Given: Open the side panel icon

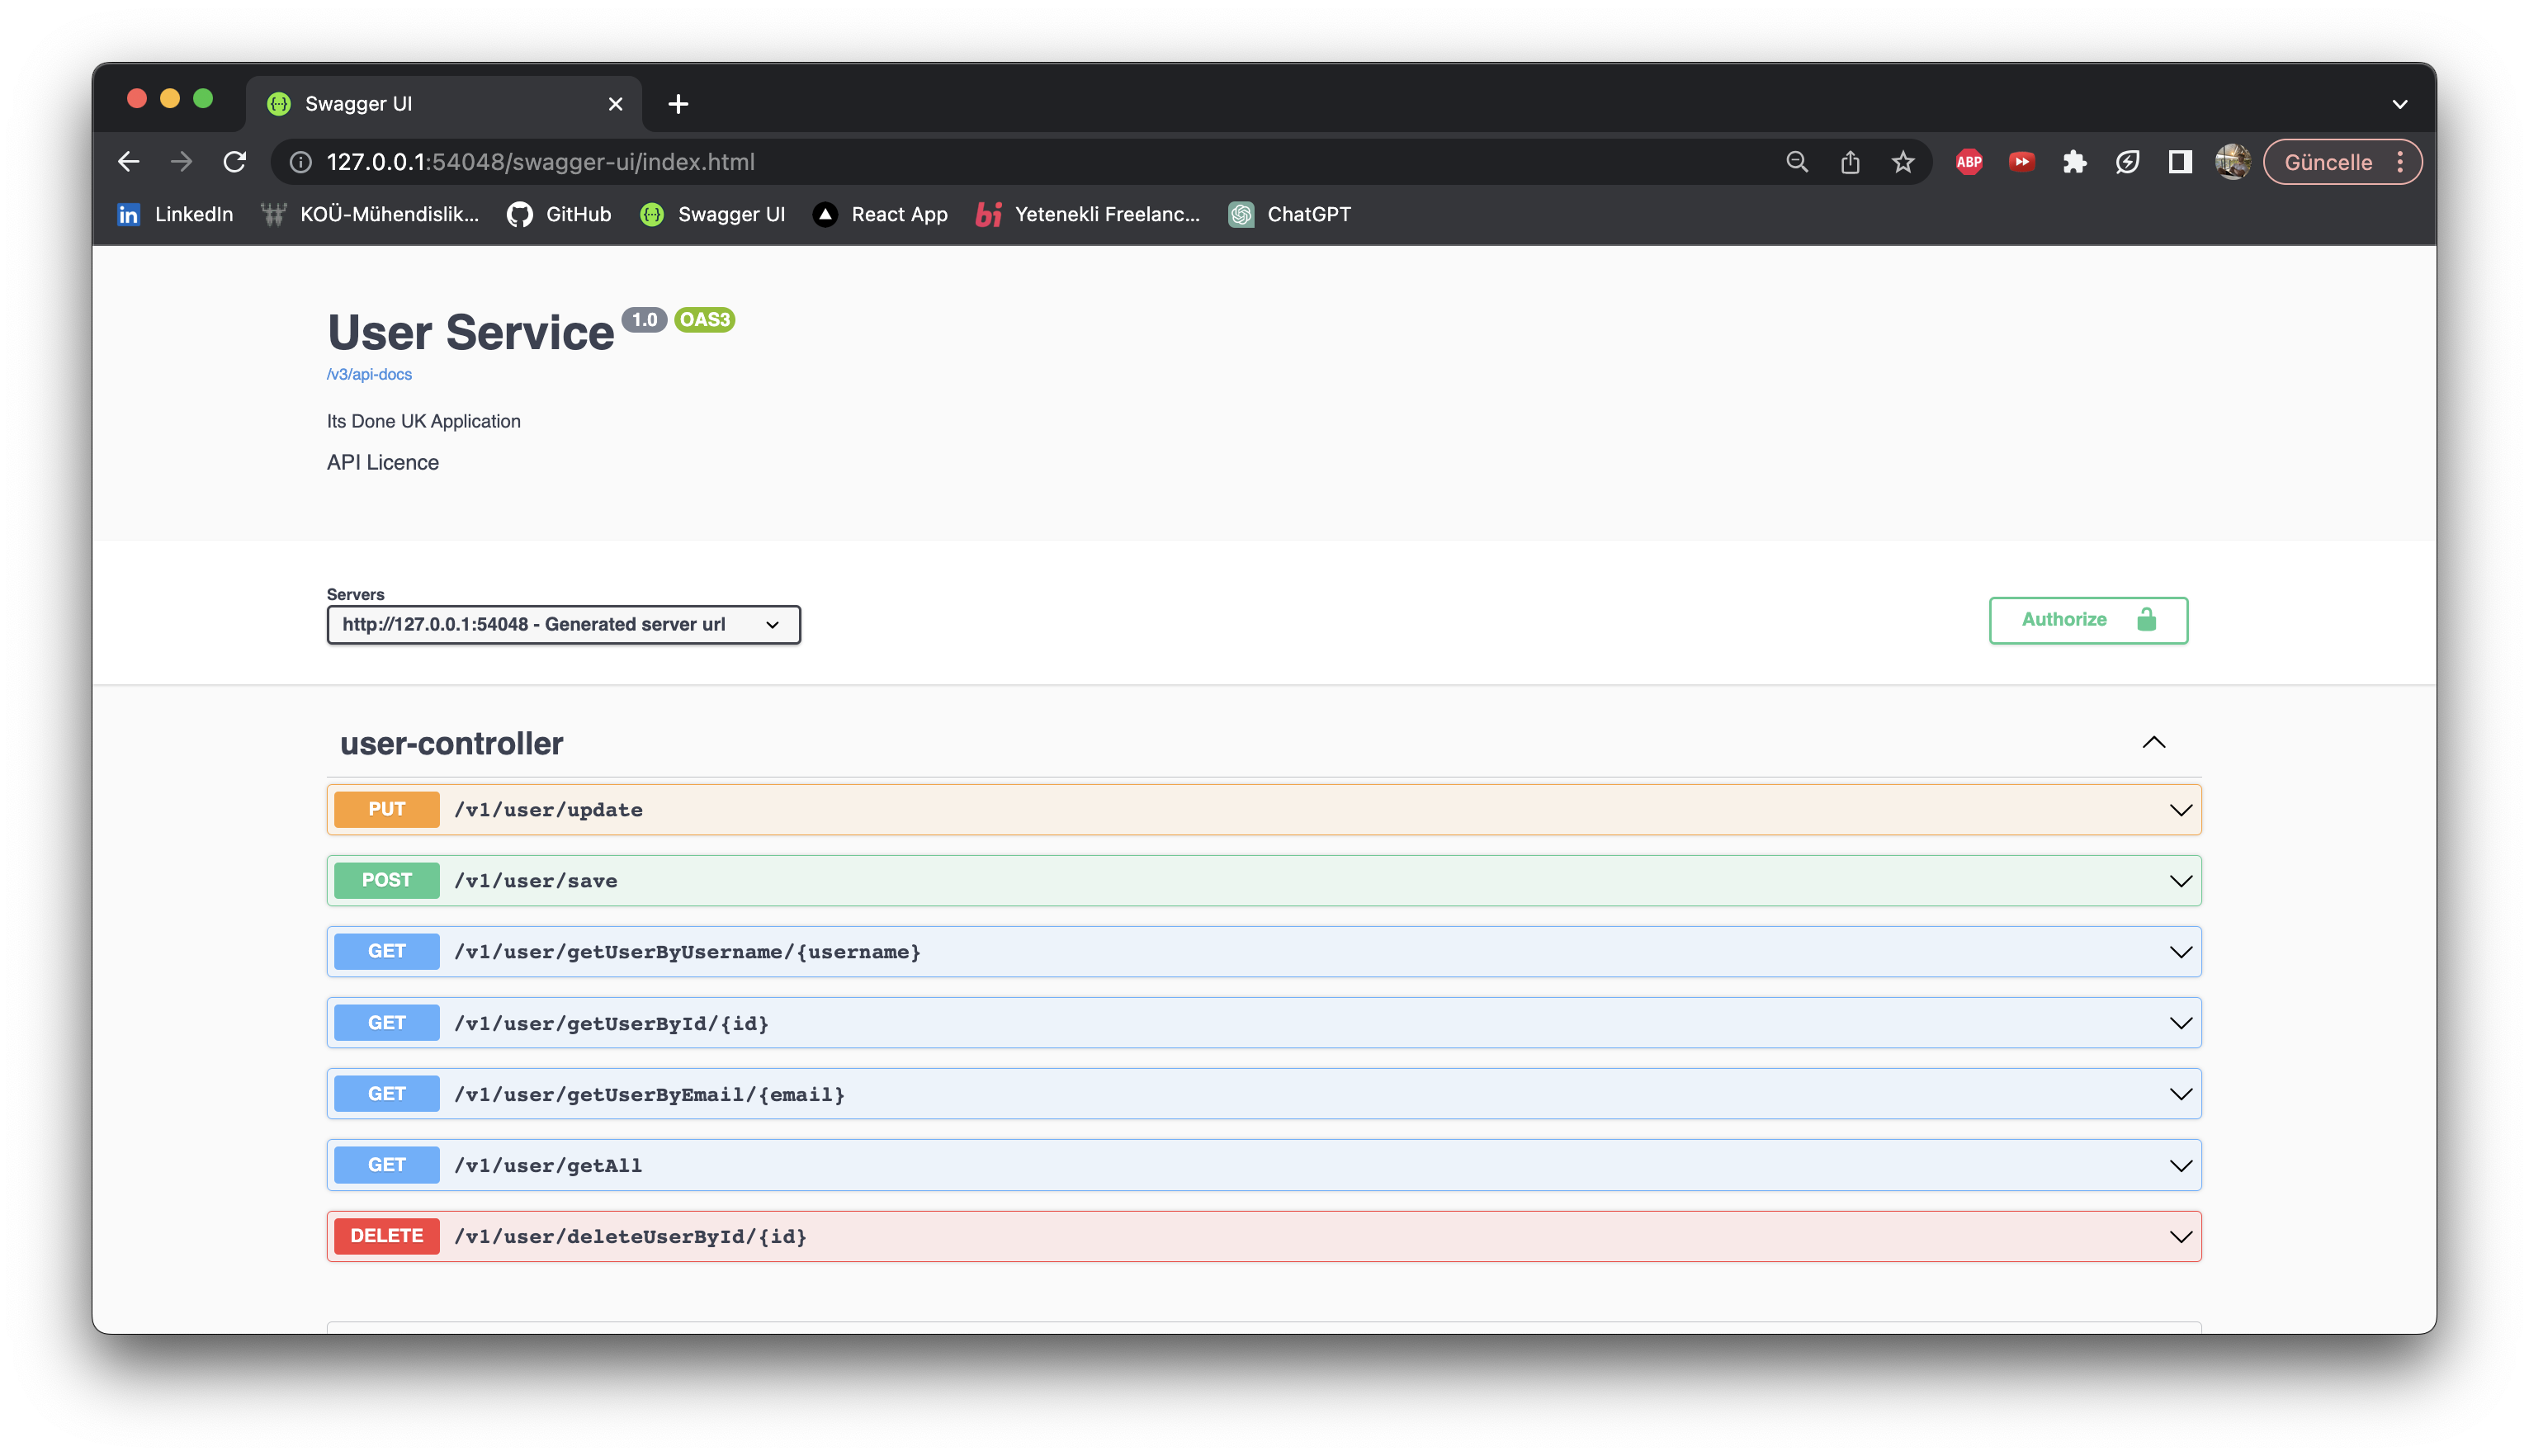Looking at the screenshot, I should click(2180, 162).
